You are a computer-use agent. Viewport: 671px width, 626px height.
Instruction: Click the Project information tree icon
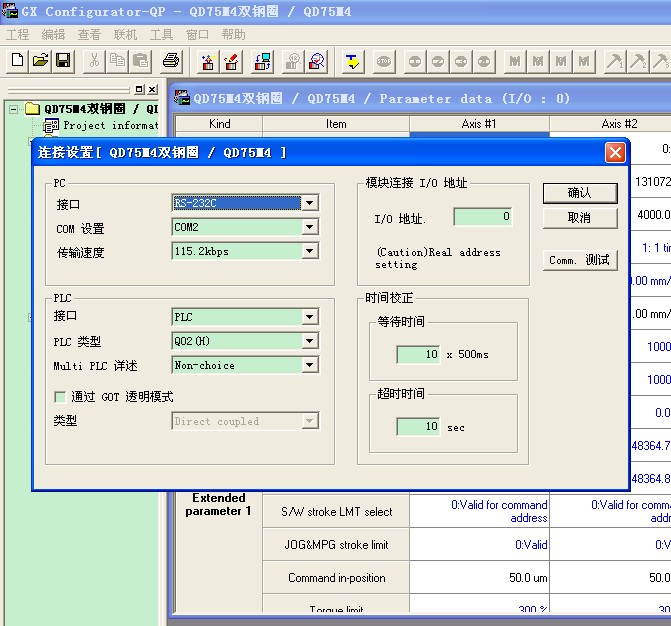pos(52,126)
